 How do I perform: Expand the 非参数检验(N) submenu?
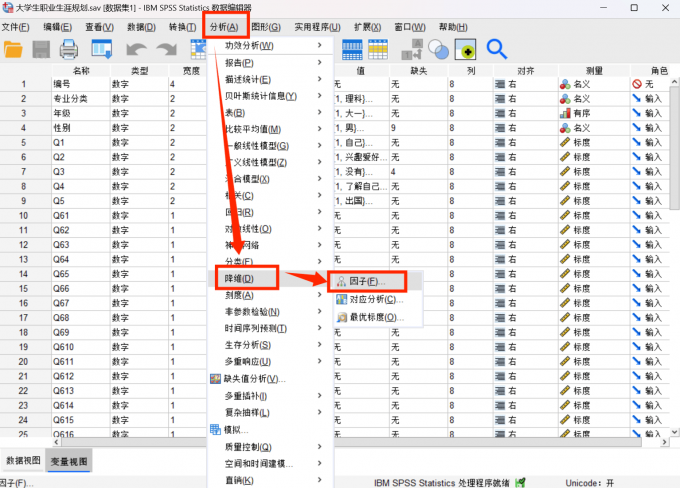pos(319,312)
